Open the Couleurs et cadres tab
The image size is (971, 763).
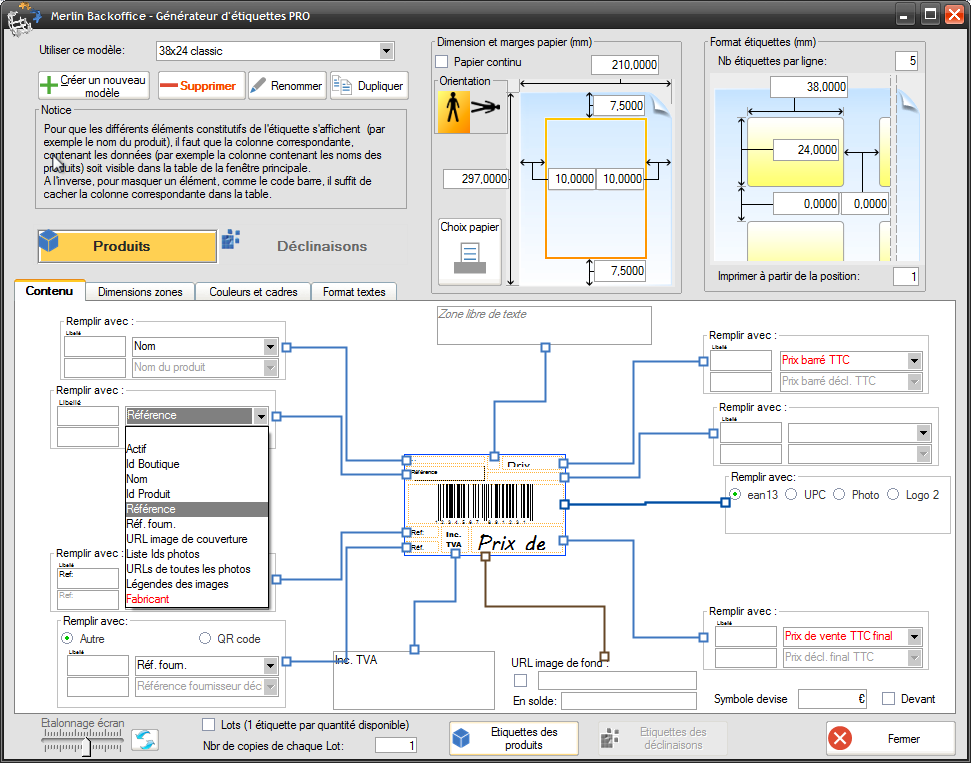253,292
